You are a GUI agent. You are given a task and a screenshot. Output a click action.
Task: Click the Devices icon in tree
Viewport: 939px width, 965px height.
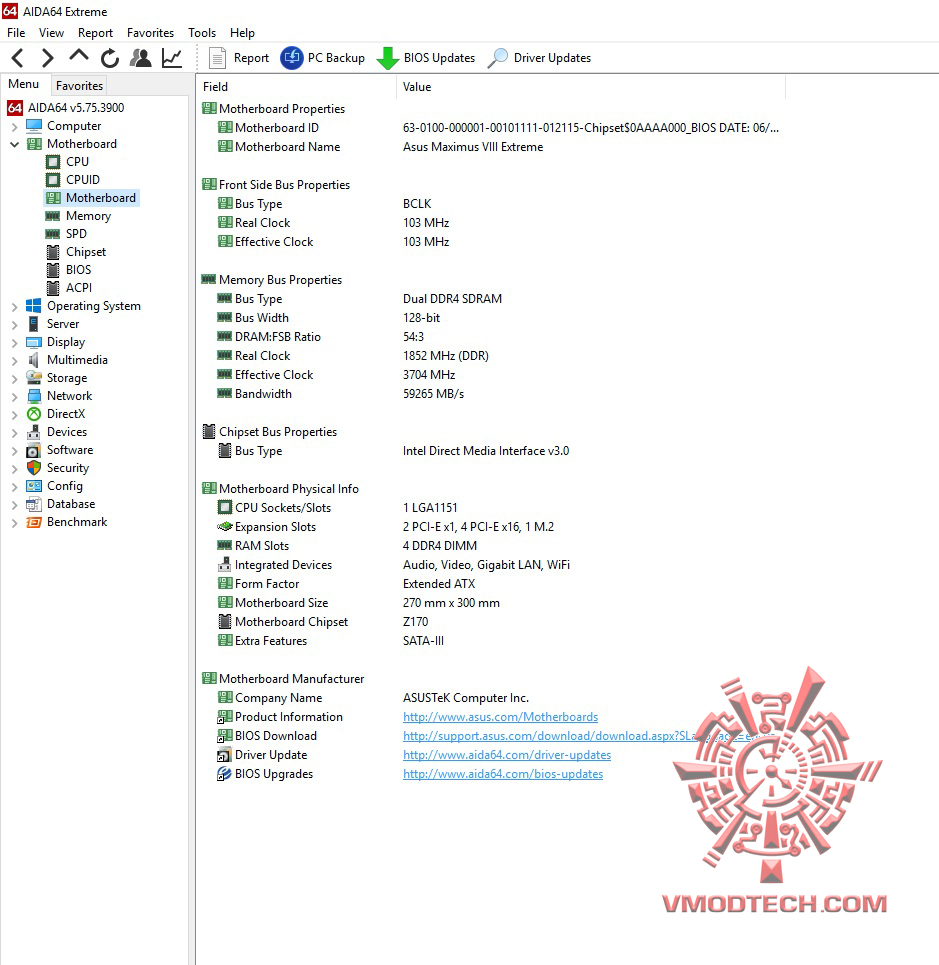point(34,432)
